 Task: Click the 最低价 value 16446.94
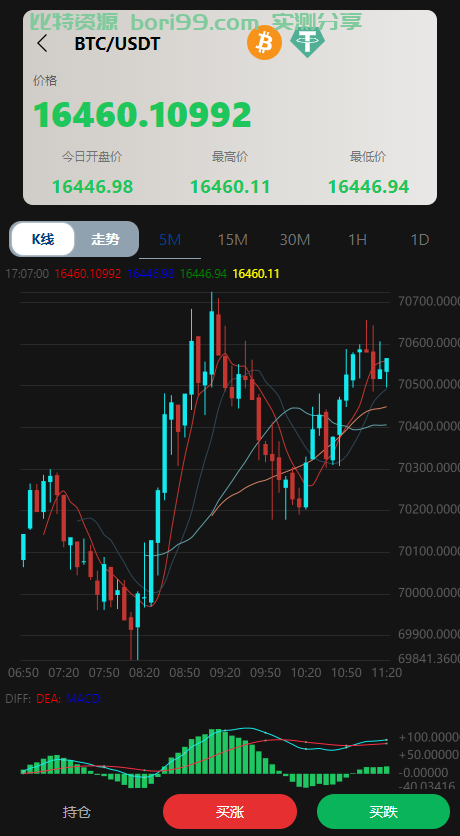pos(368,187)
